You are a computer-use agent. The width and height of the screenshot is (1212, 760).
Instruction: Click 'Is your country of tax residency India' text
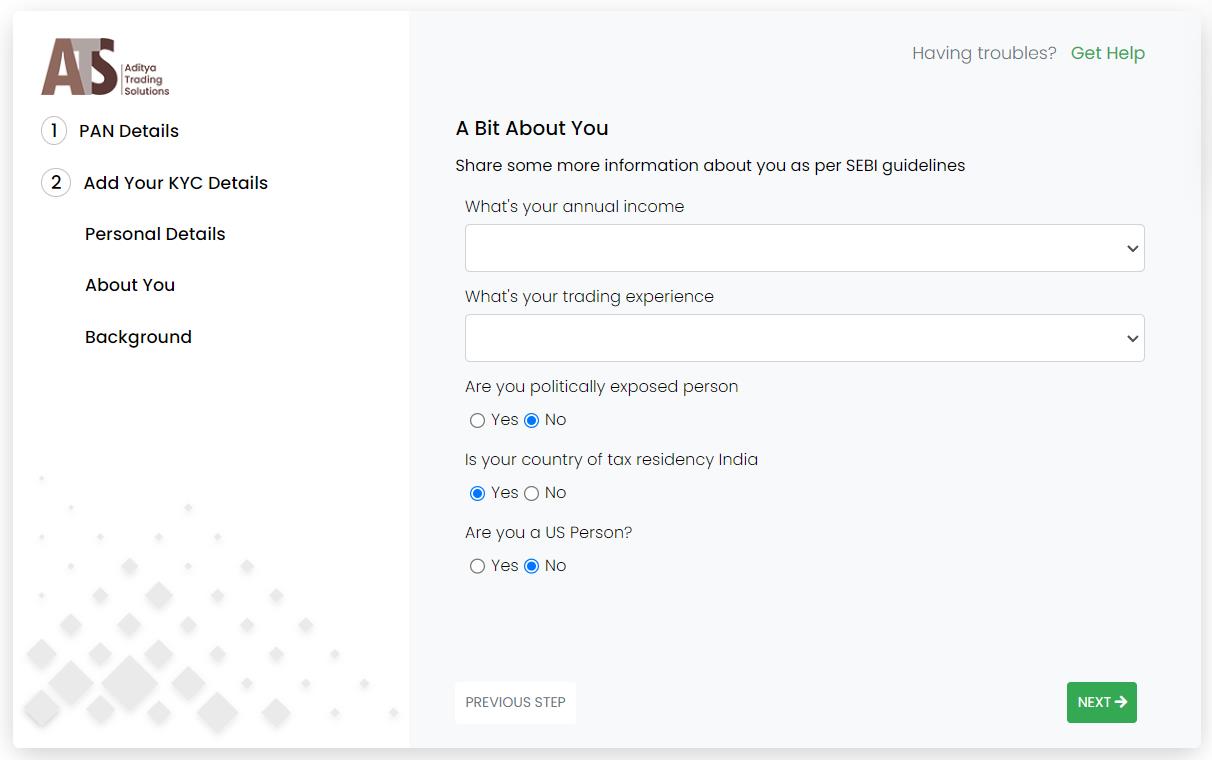pos(612,460)
